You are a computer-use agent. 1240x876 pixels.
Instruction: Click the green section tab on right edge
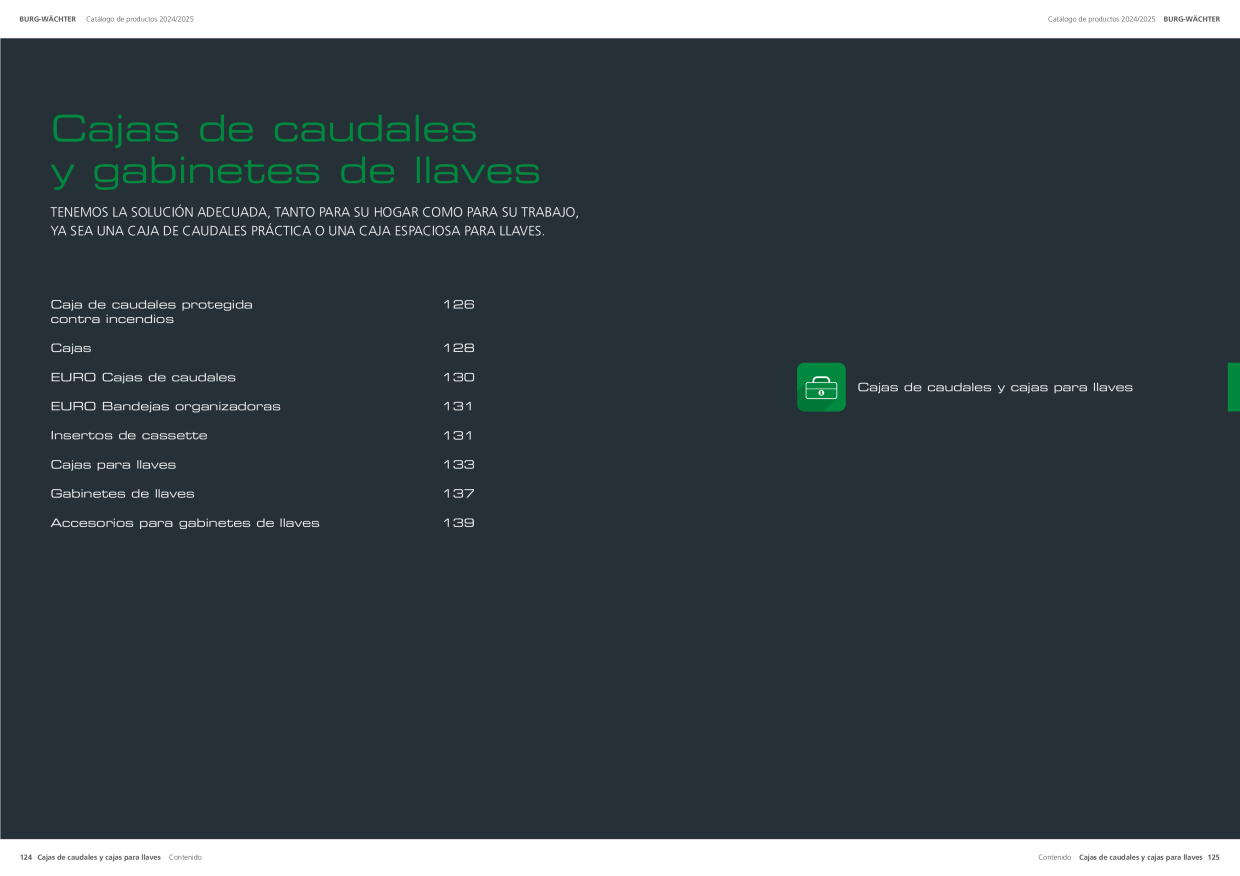coord(1234,387)
